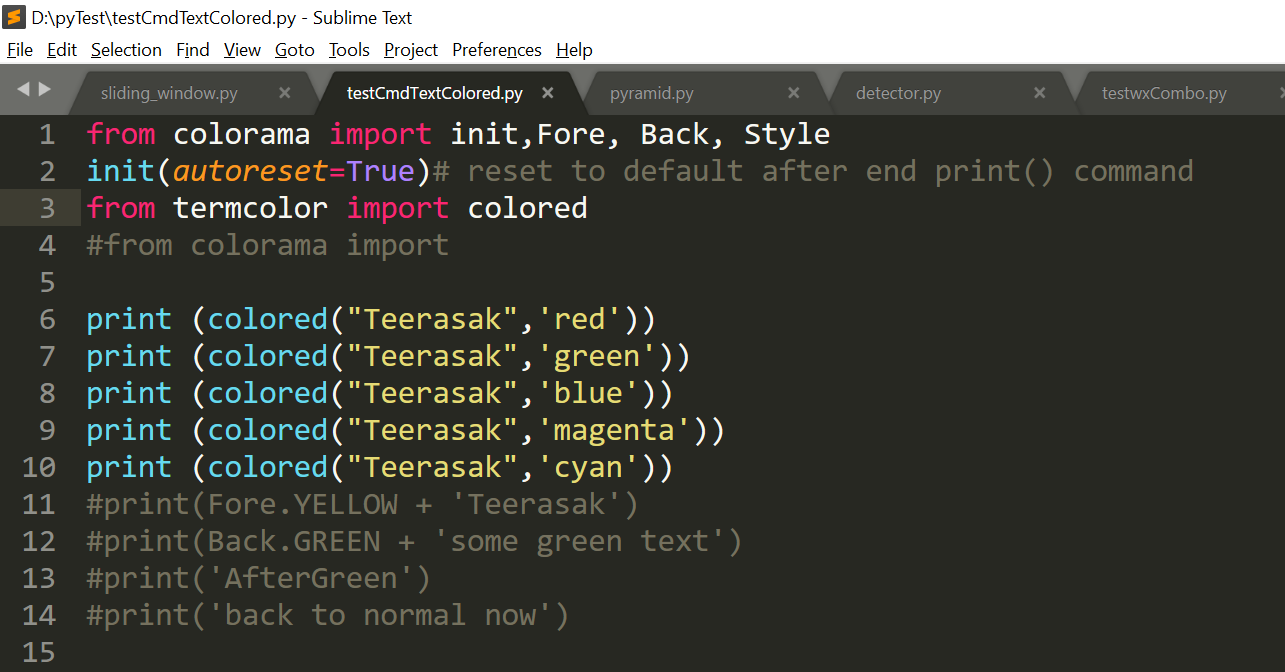Click the Sublime Text application icon in titlebar
This screenshot has width=1285, height=672.
pyautogui.click(x=14, y=16)
